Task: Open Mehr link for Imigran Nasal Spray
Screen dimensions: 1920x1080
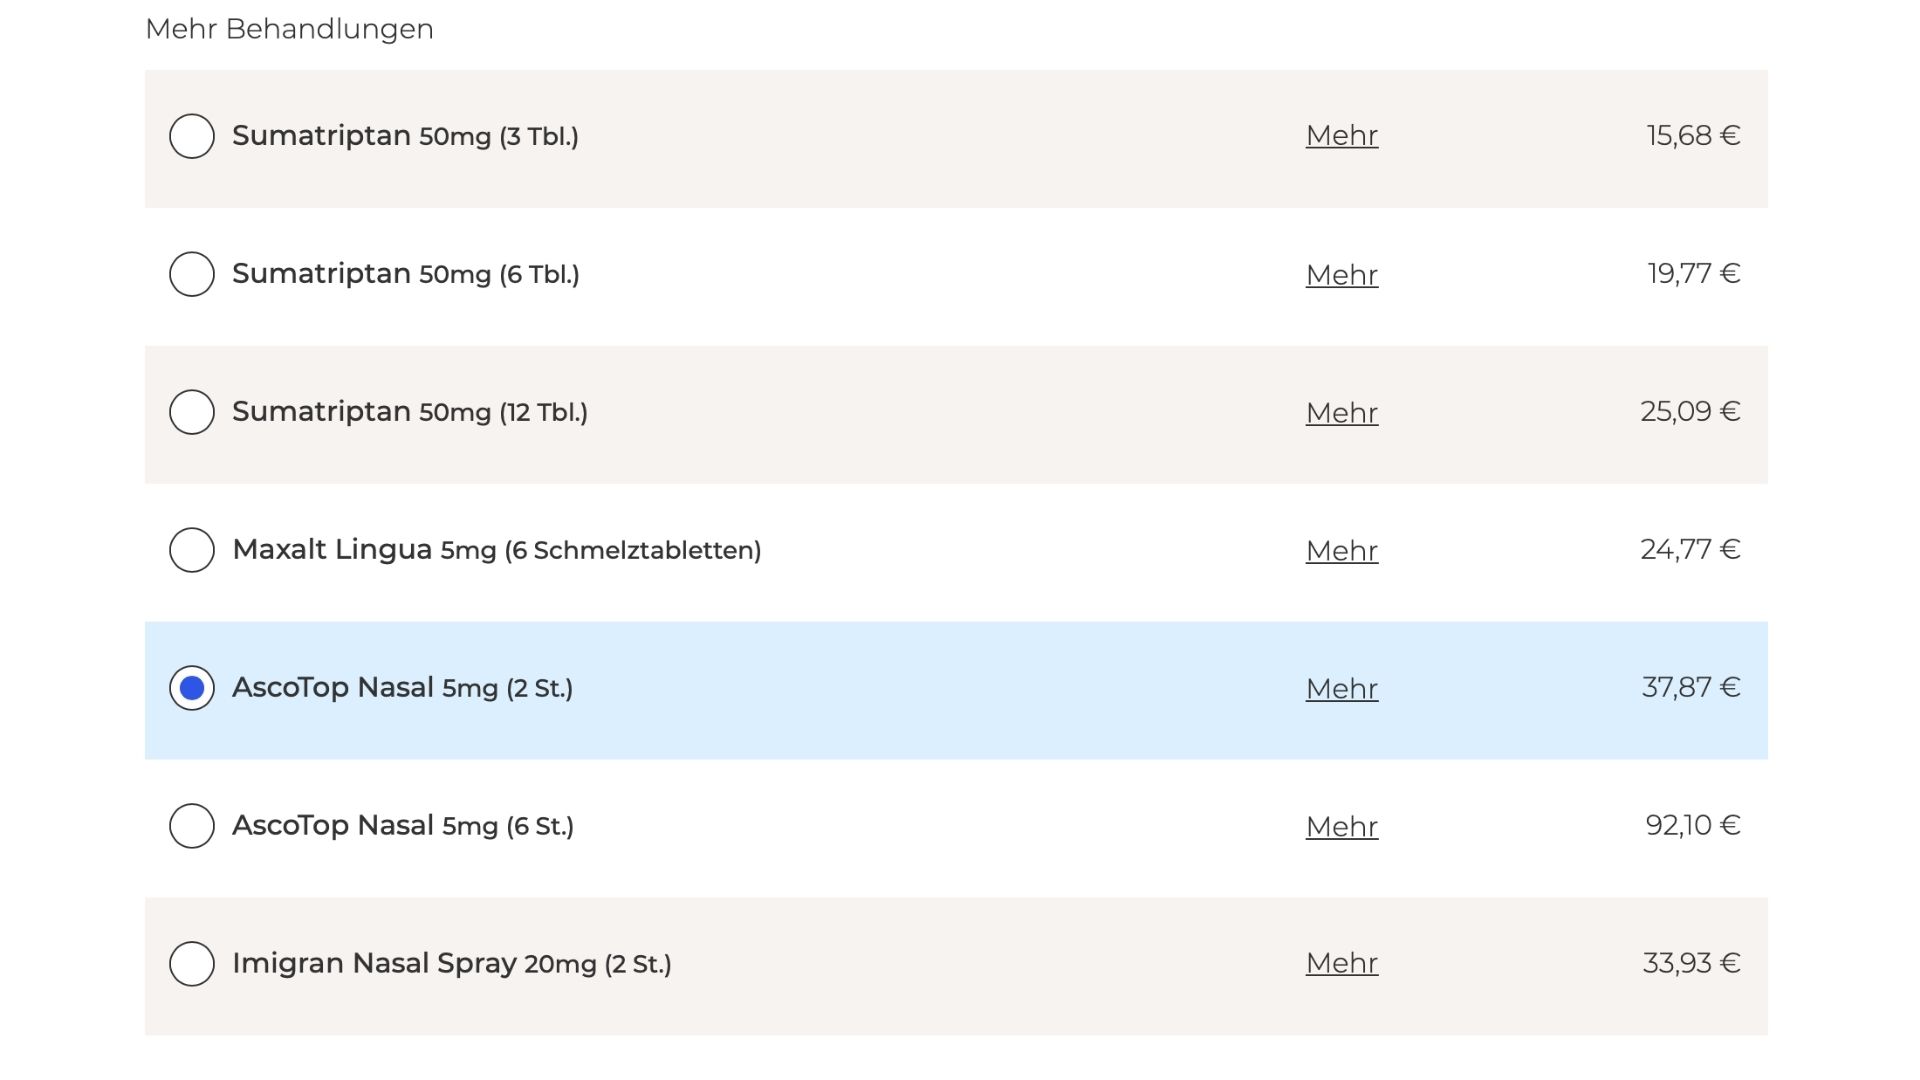Action: tap(1341, 963)
